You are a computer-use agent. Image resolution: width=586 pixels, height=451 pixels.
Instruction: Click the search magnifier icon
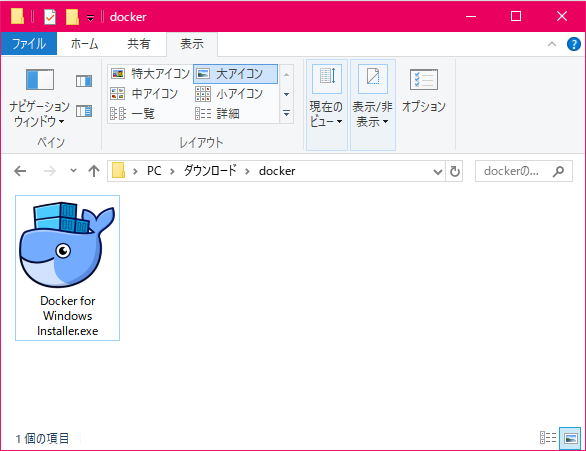tap(558, 171)
